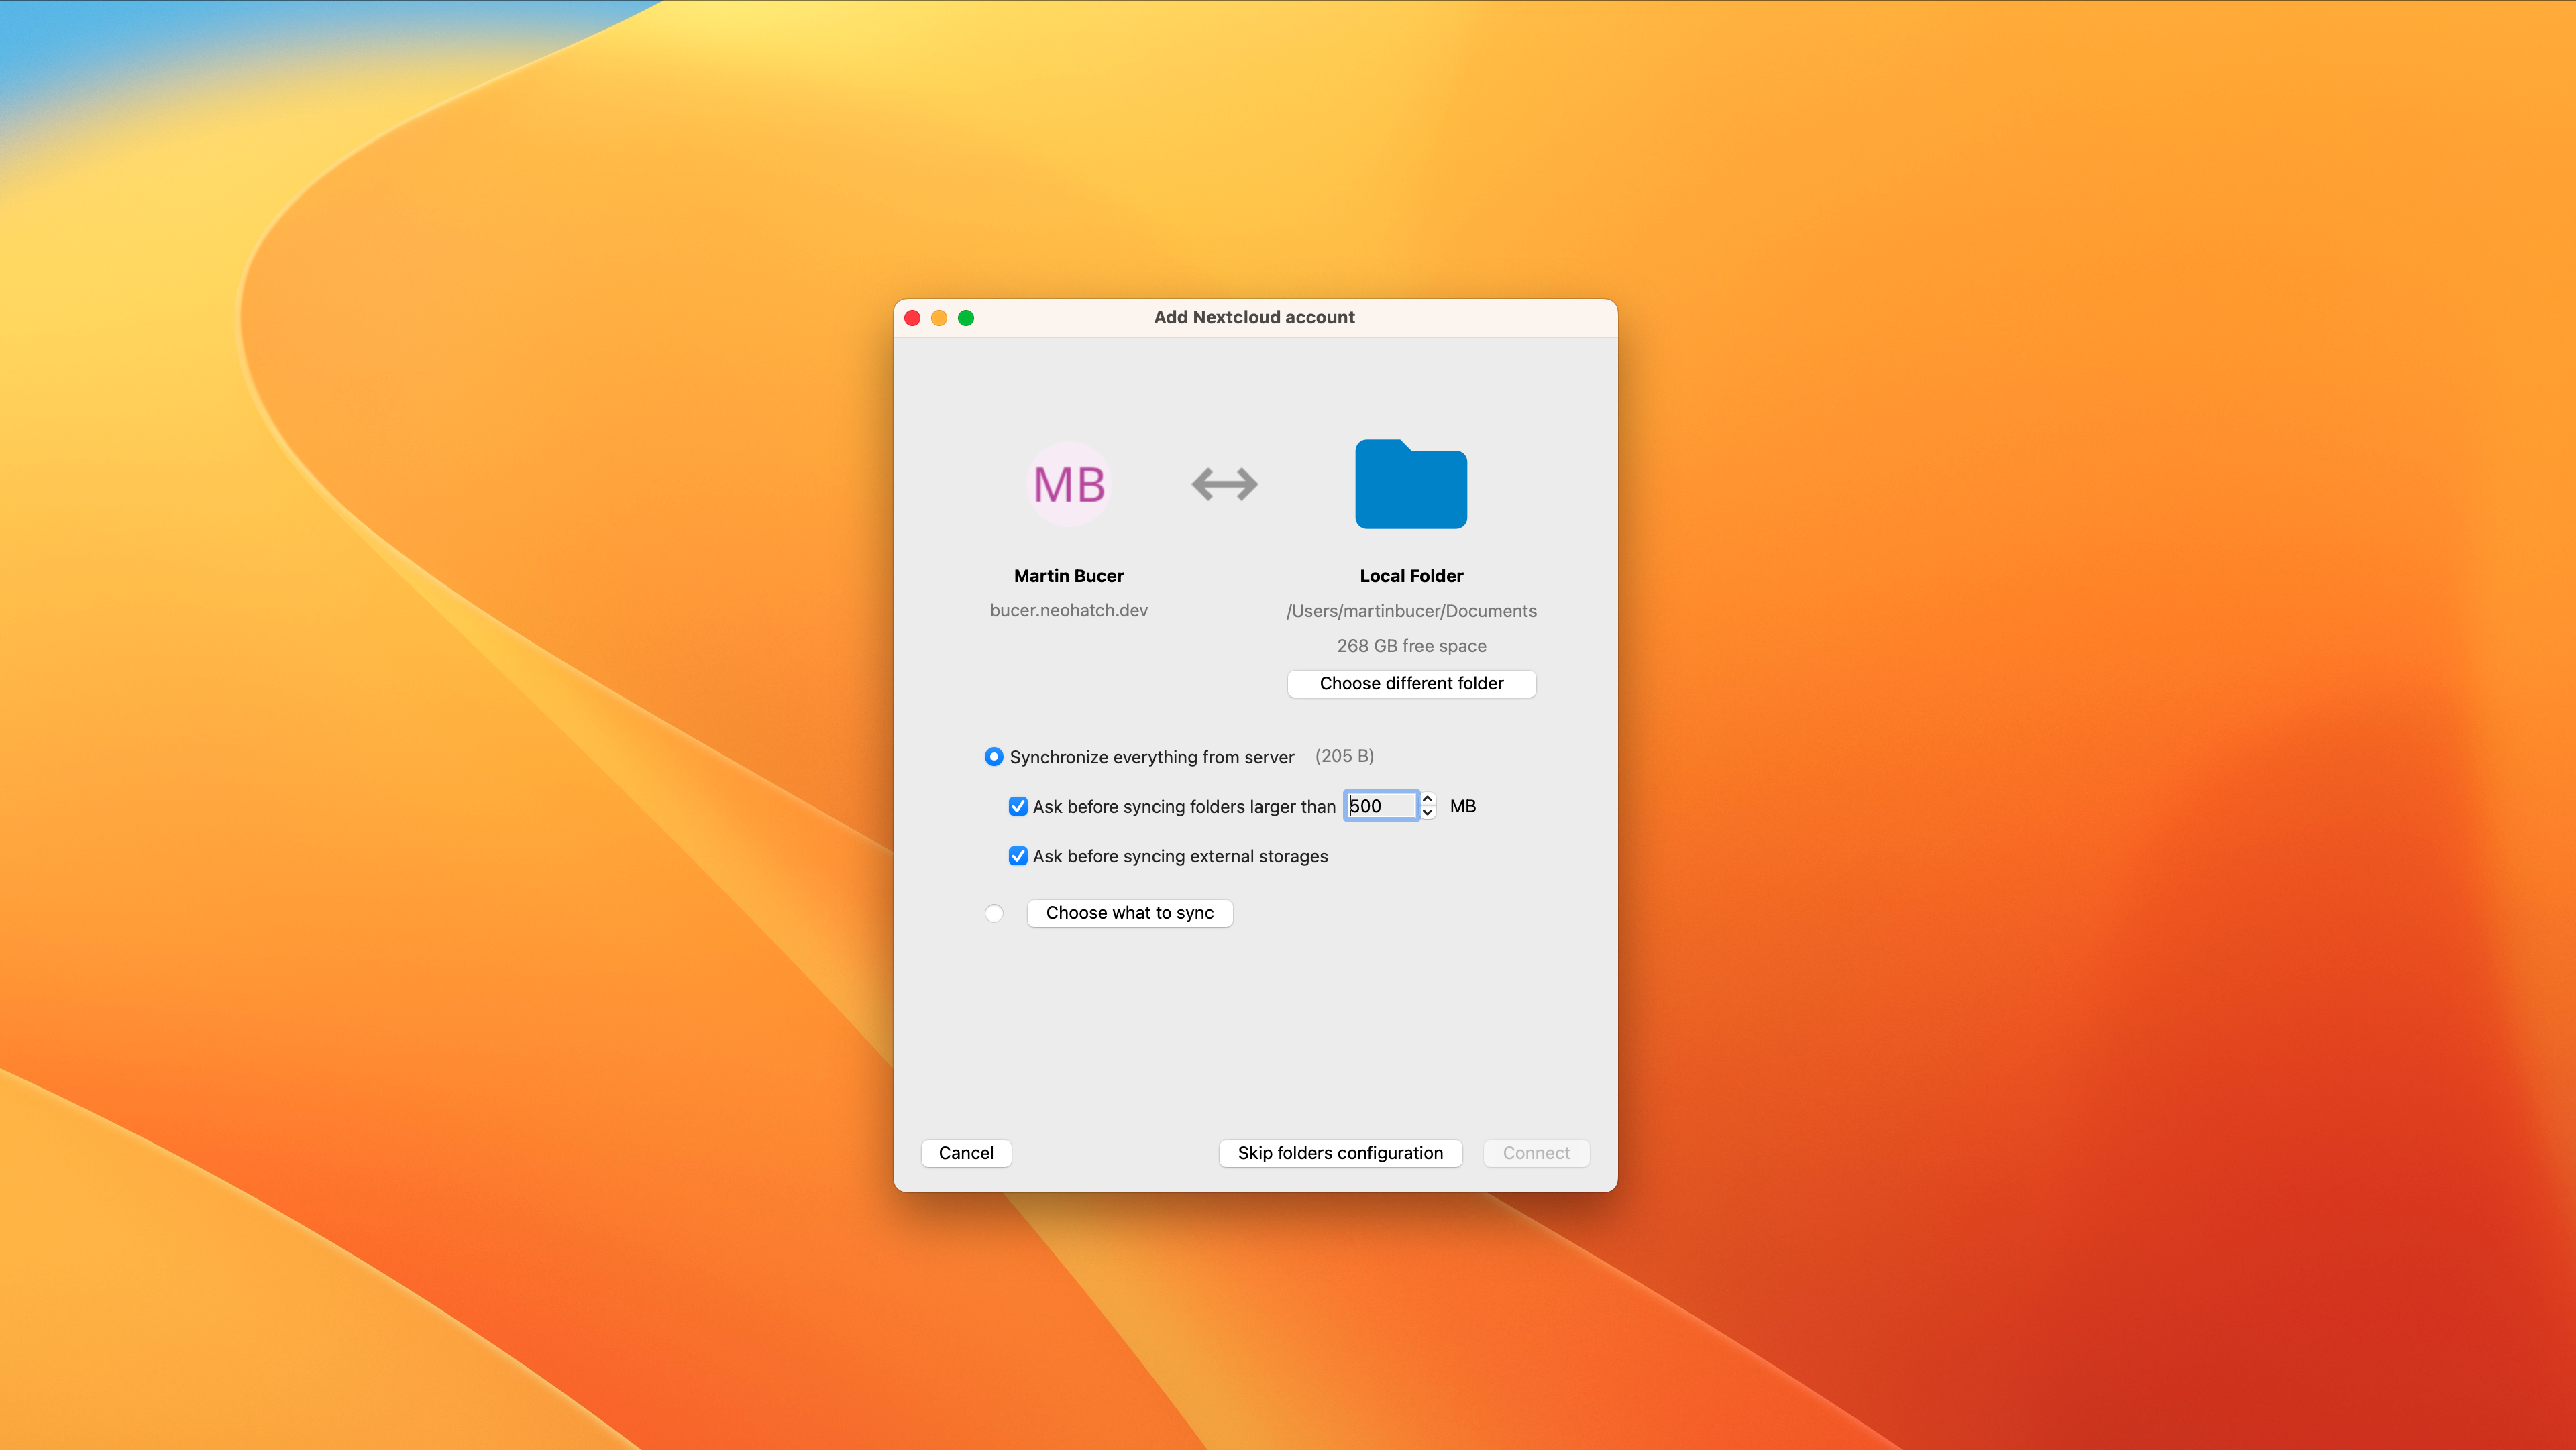Image resolution: width=2576 pixels, height=1450 pixels.
Task: Click the MB unit label
Action: pyautogui.click(x=1463, y=806)
